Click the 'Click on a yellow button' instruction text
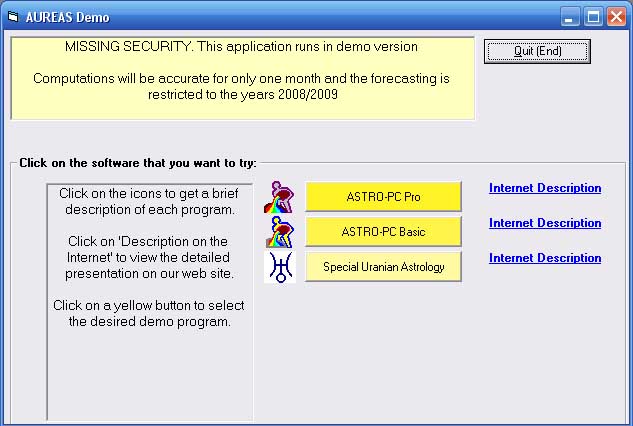 coord(147,313)
